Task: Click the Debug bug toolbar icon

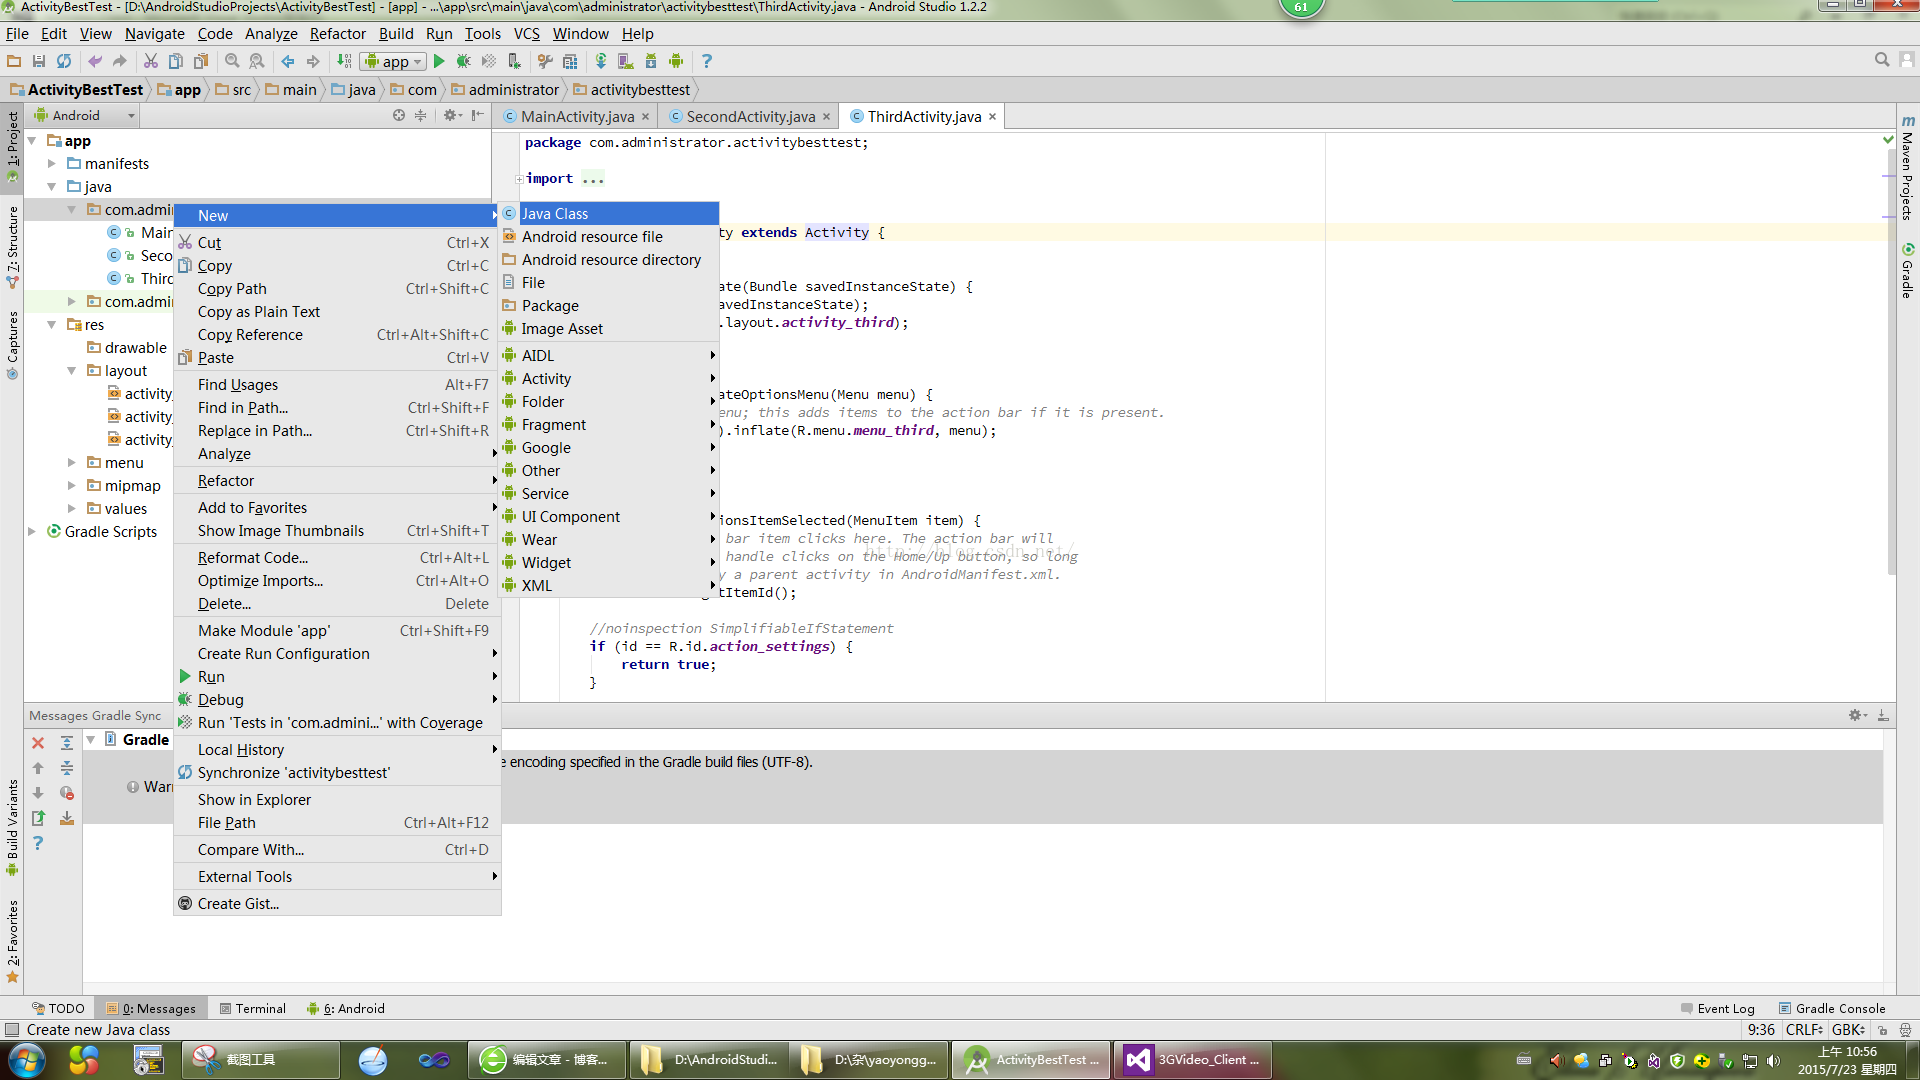Action: point(463,61)
